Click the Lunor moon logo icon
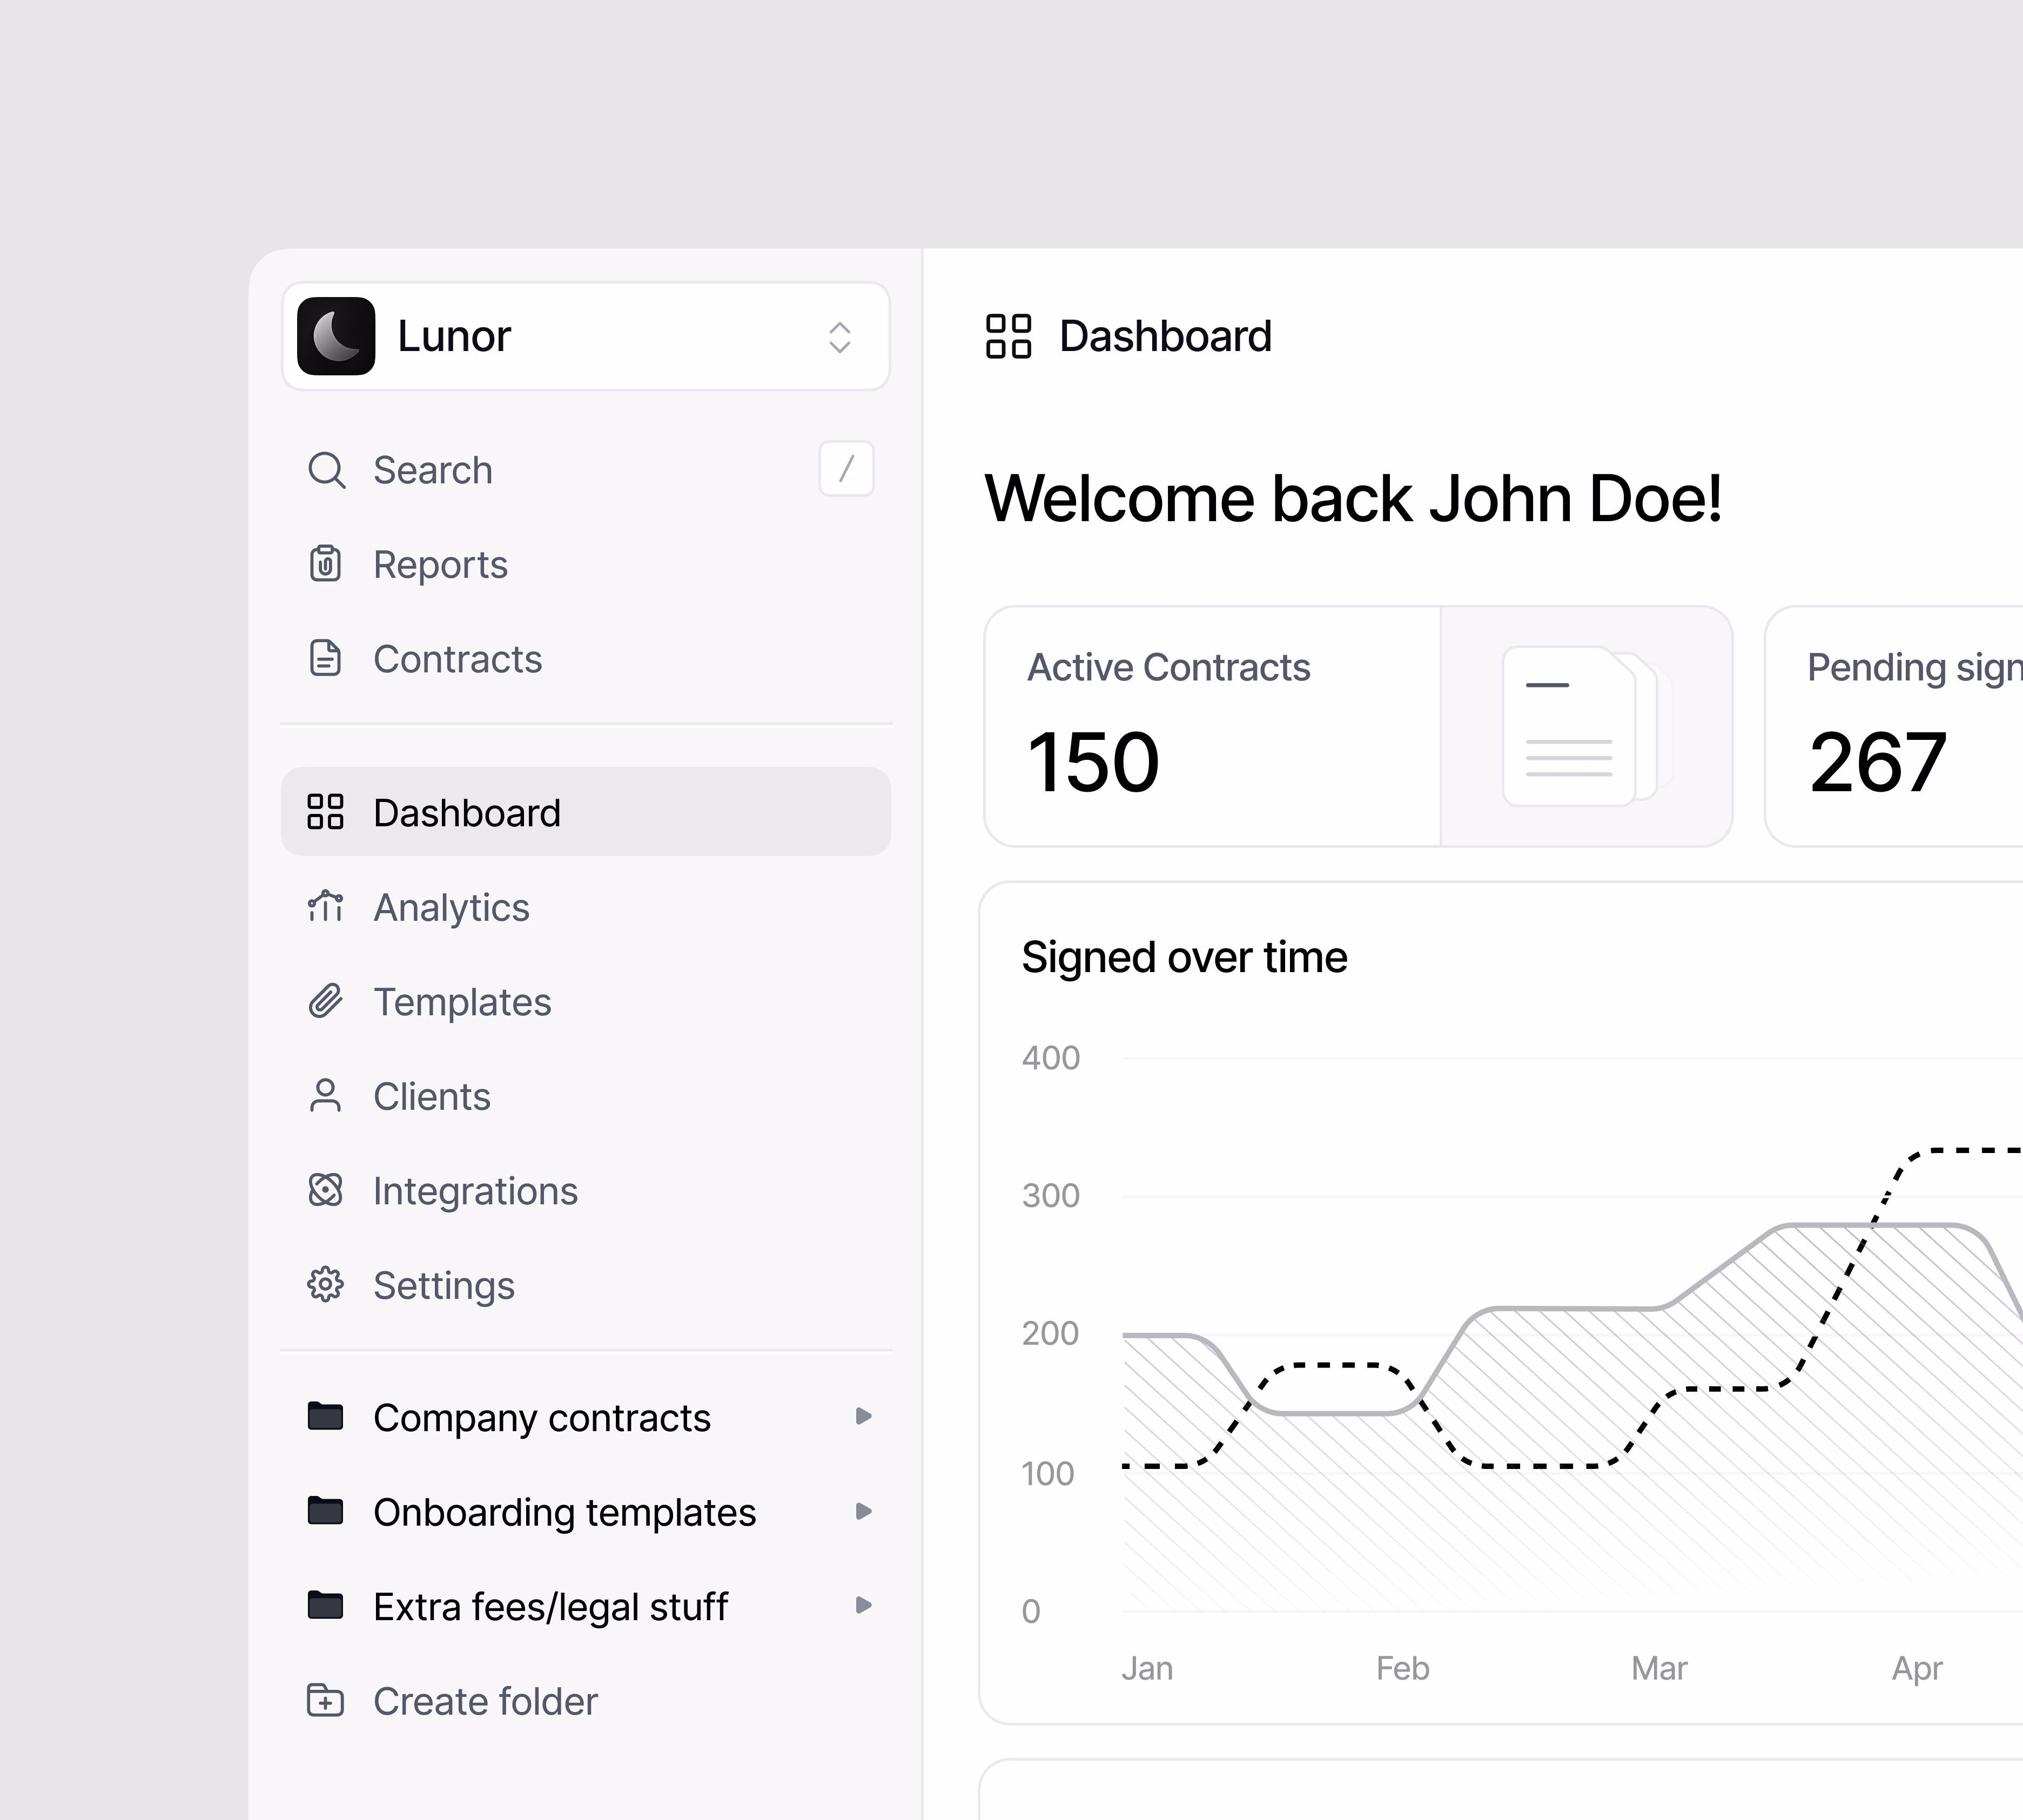This screenshot has width=2023, height=1820. pos(336,336)
